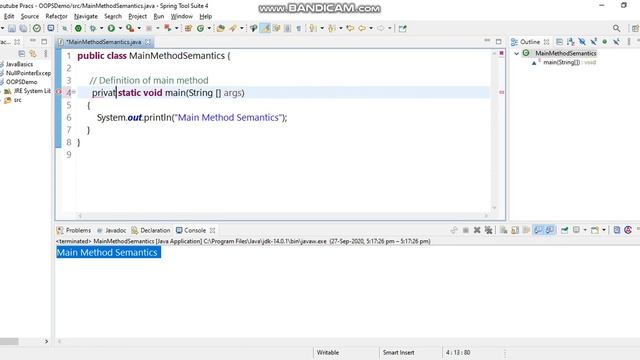Toggle Scroll Lock in Console toolbar
The height and width of the screenshot is (360, 640).
515,230
